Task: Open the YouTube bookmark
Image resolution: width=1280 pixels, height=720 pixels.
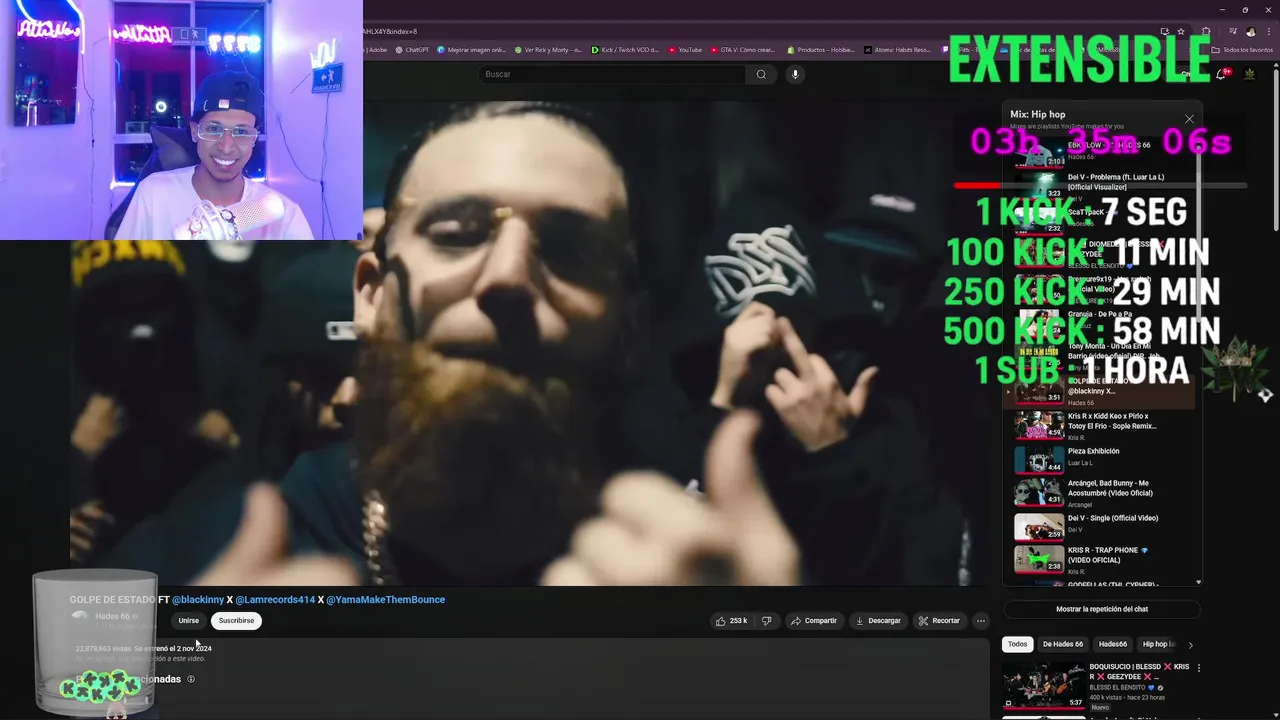Action: pyautogui.click(x=685, y=49)
